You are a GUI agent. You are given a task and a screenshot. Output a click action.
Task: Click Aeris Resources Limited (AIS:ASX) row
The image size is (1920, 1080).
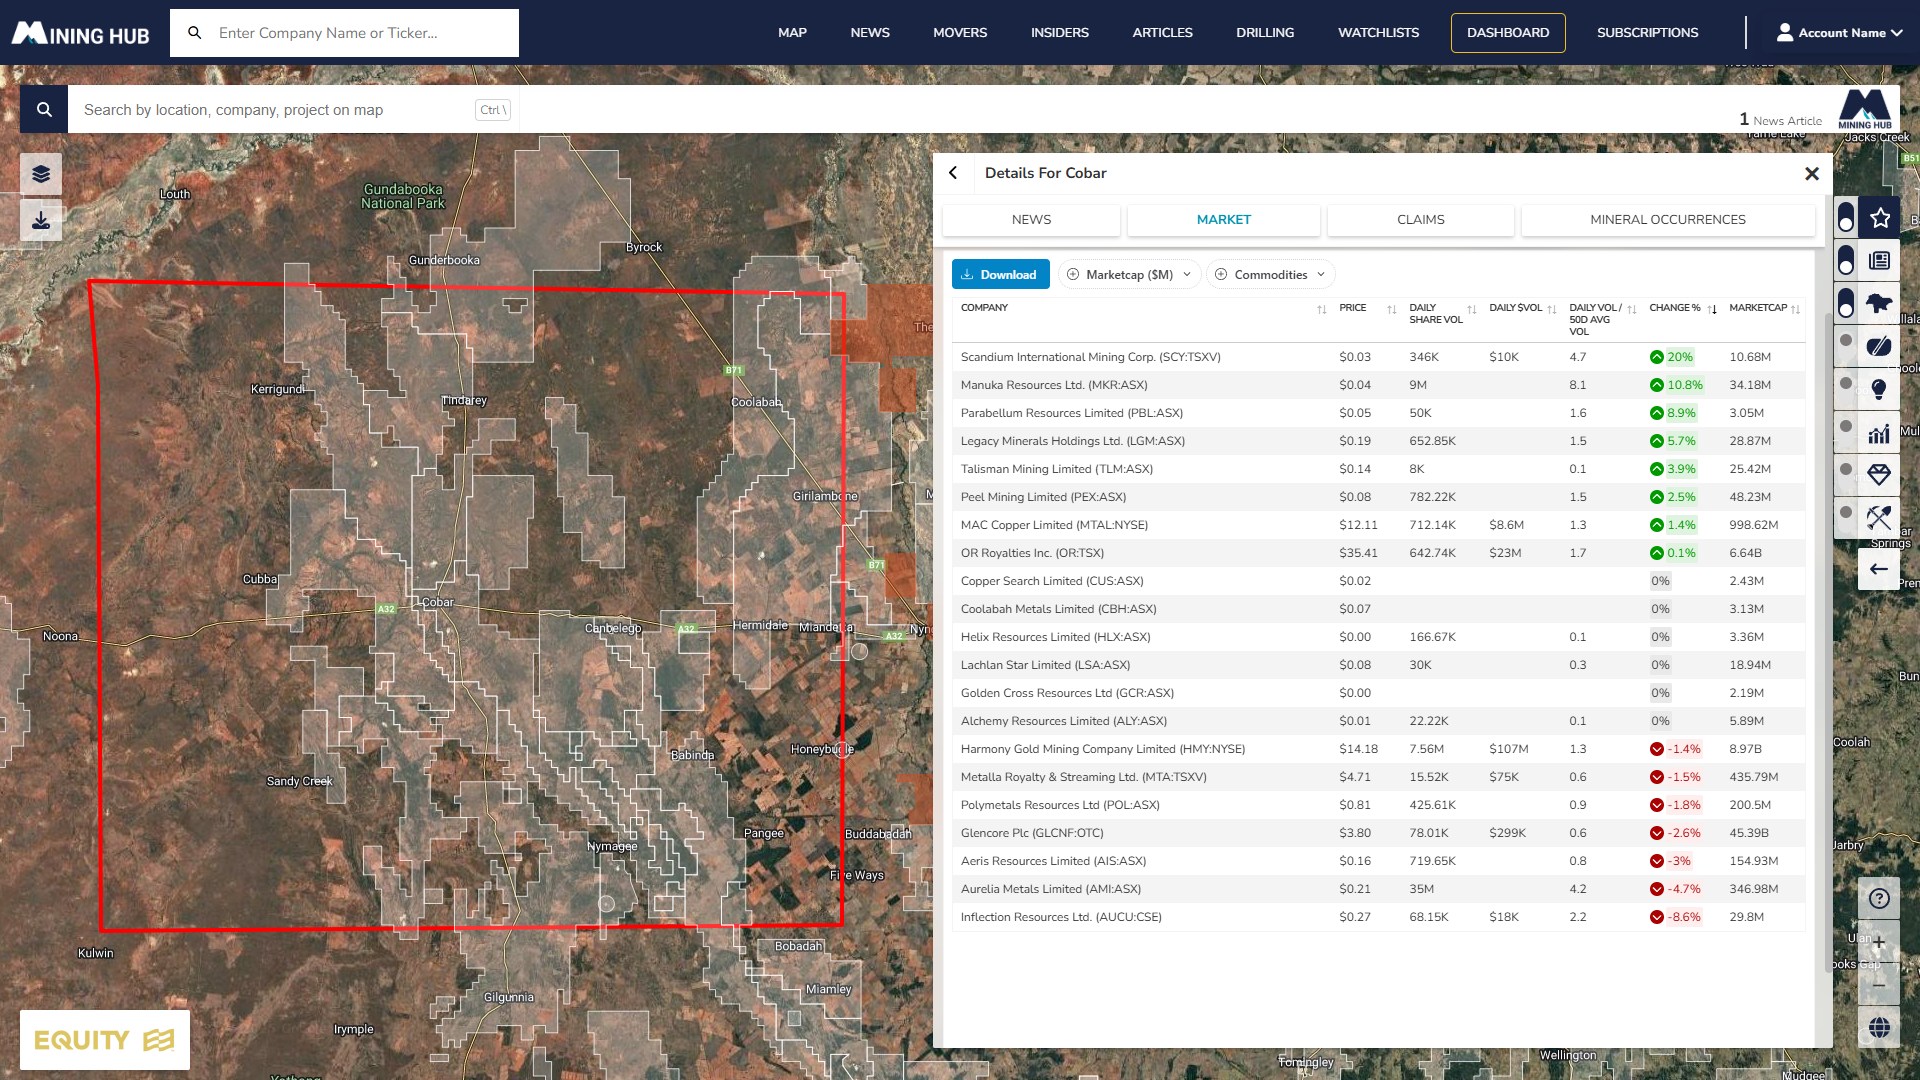pyautogui.click(x=1379, y=861)
